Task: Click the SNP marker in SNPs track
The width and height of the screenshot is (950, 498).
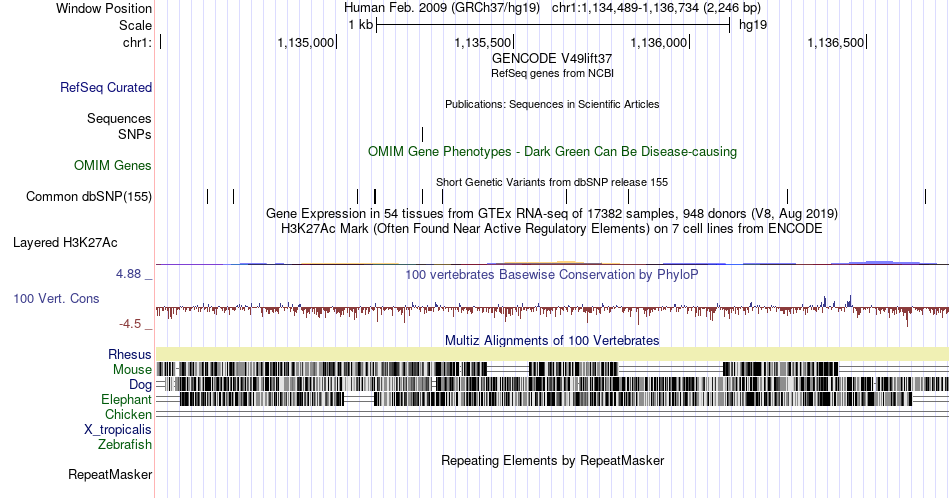Action: 422,134
